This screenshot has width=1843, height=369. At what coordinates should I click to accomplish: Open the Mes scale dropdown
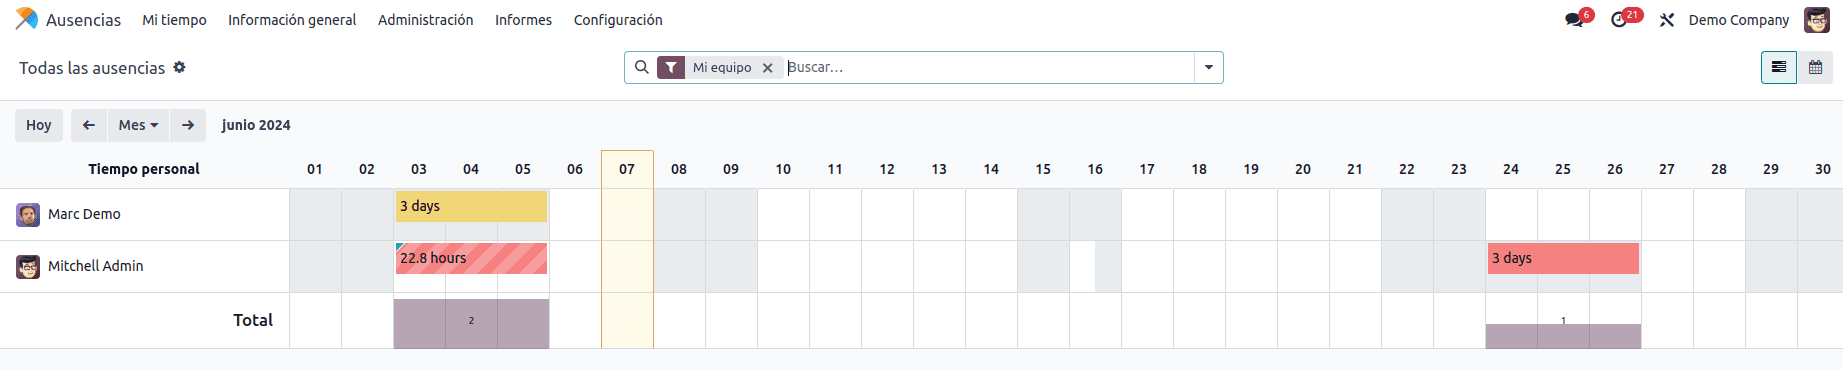click(x=138, y=125)
